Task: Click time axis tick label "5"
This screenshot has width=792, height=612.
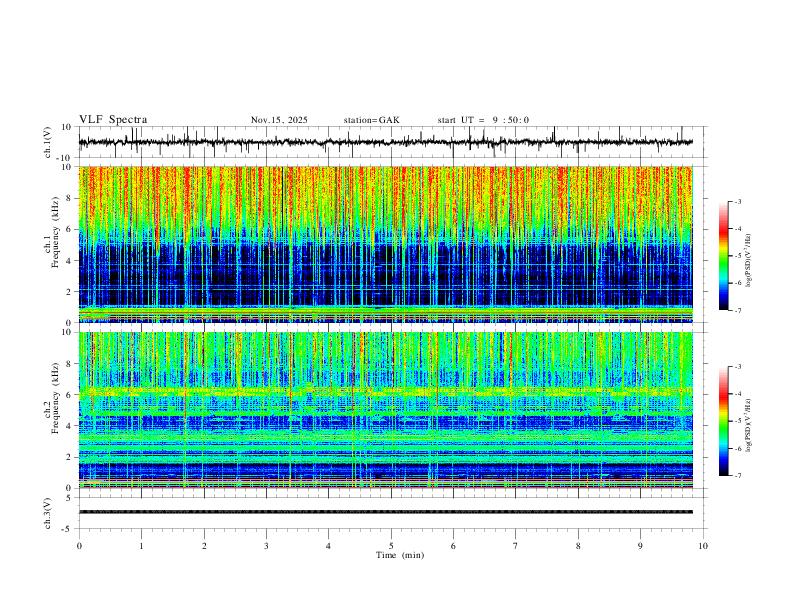Action: pos(391,546)
